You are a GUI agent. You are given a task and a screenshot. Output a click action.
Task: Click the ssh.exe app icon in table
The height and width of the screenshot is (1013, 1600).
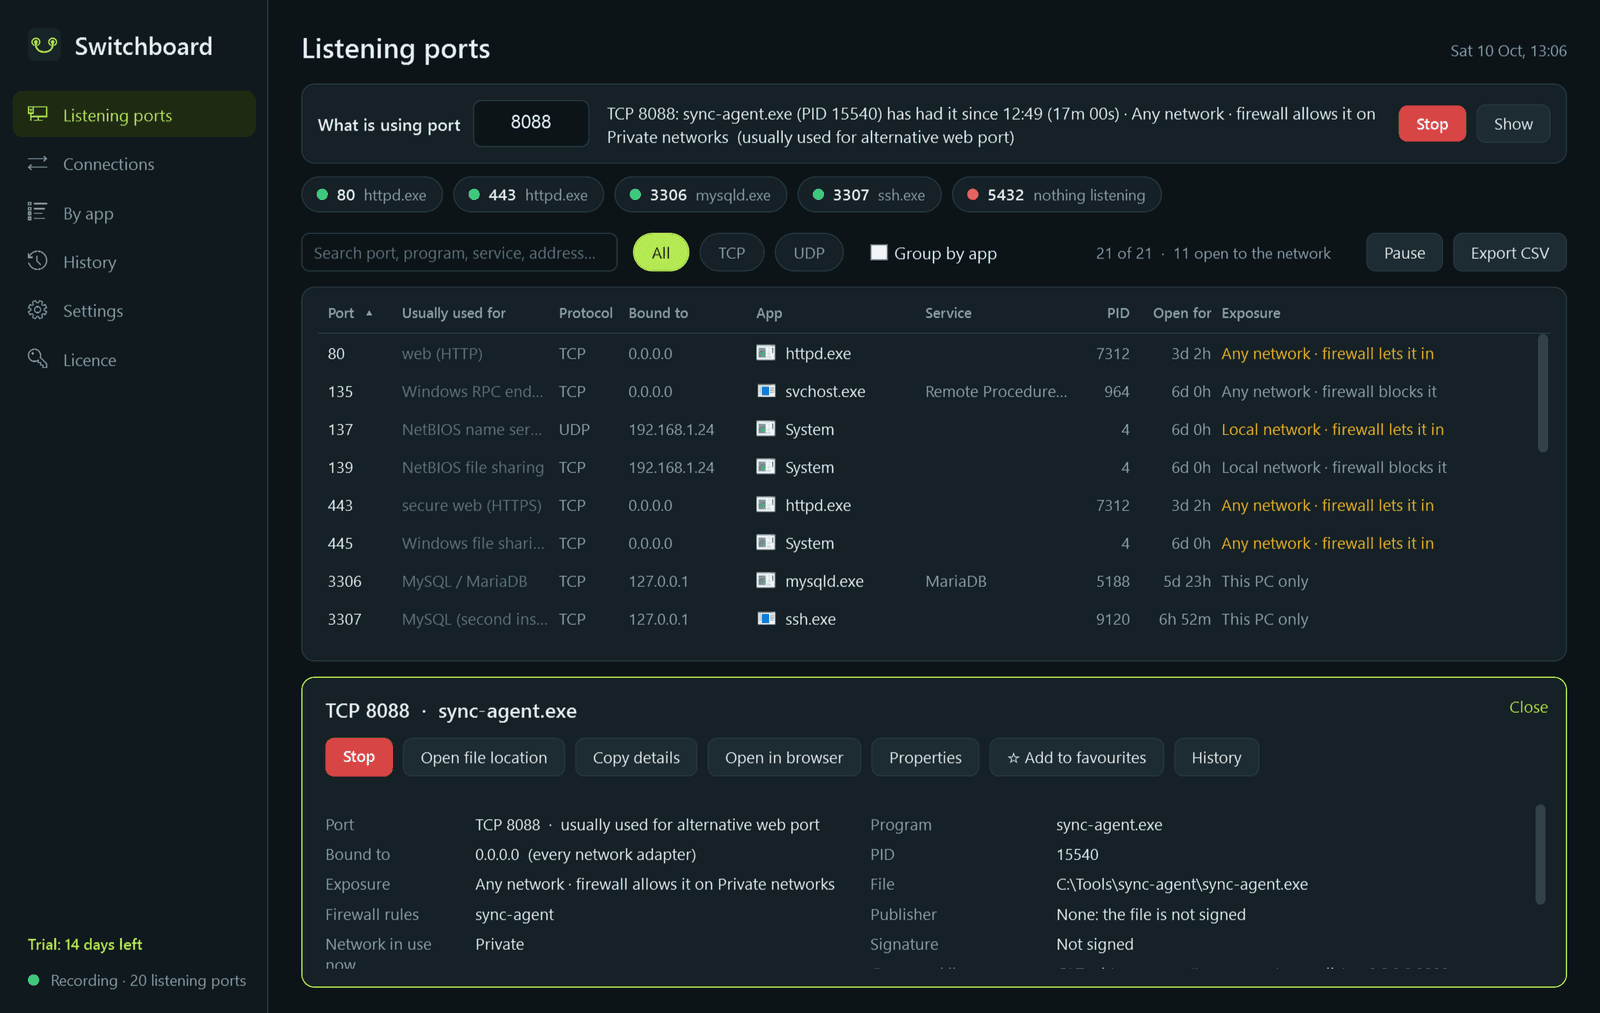pos(766,619)
